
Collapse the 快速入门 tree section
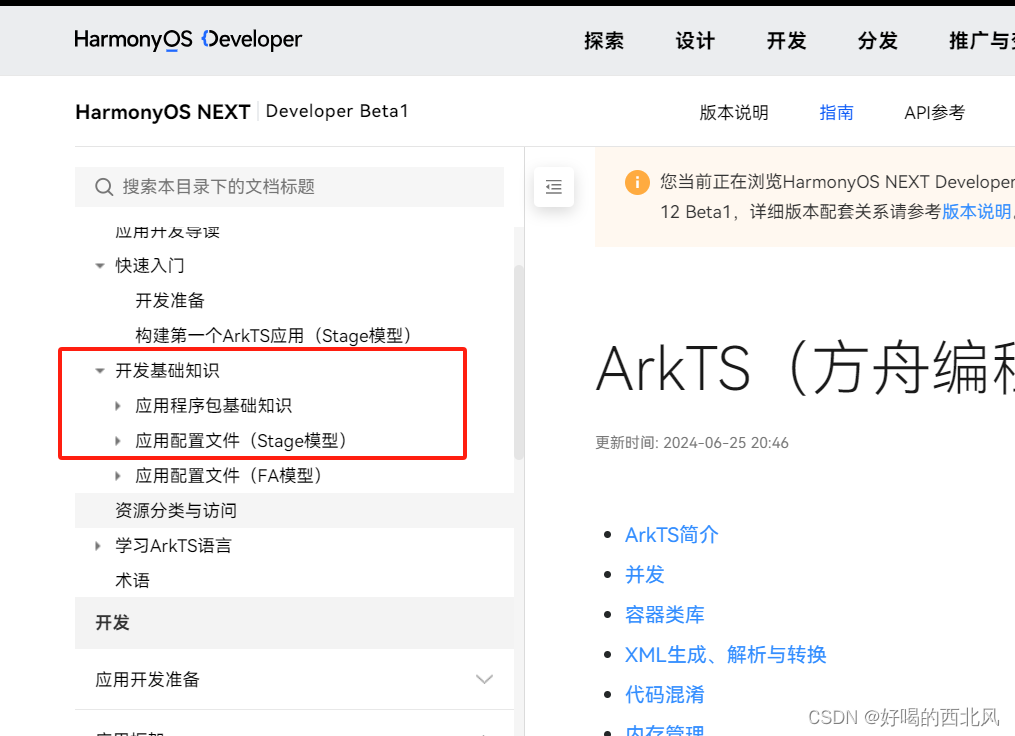(x=100, y=265)
